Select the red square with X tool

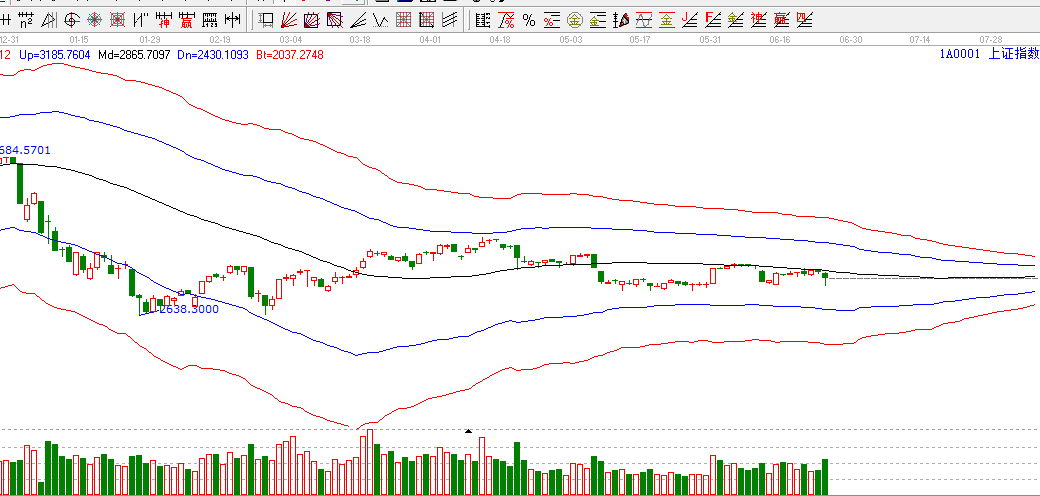tap(118, 19)
